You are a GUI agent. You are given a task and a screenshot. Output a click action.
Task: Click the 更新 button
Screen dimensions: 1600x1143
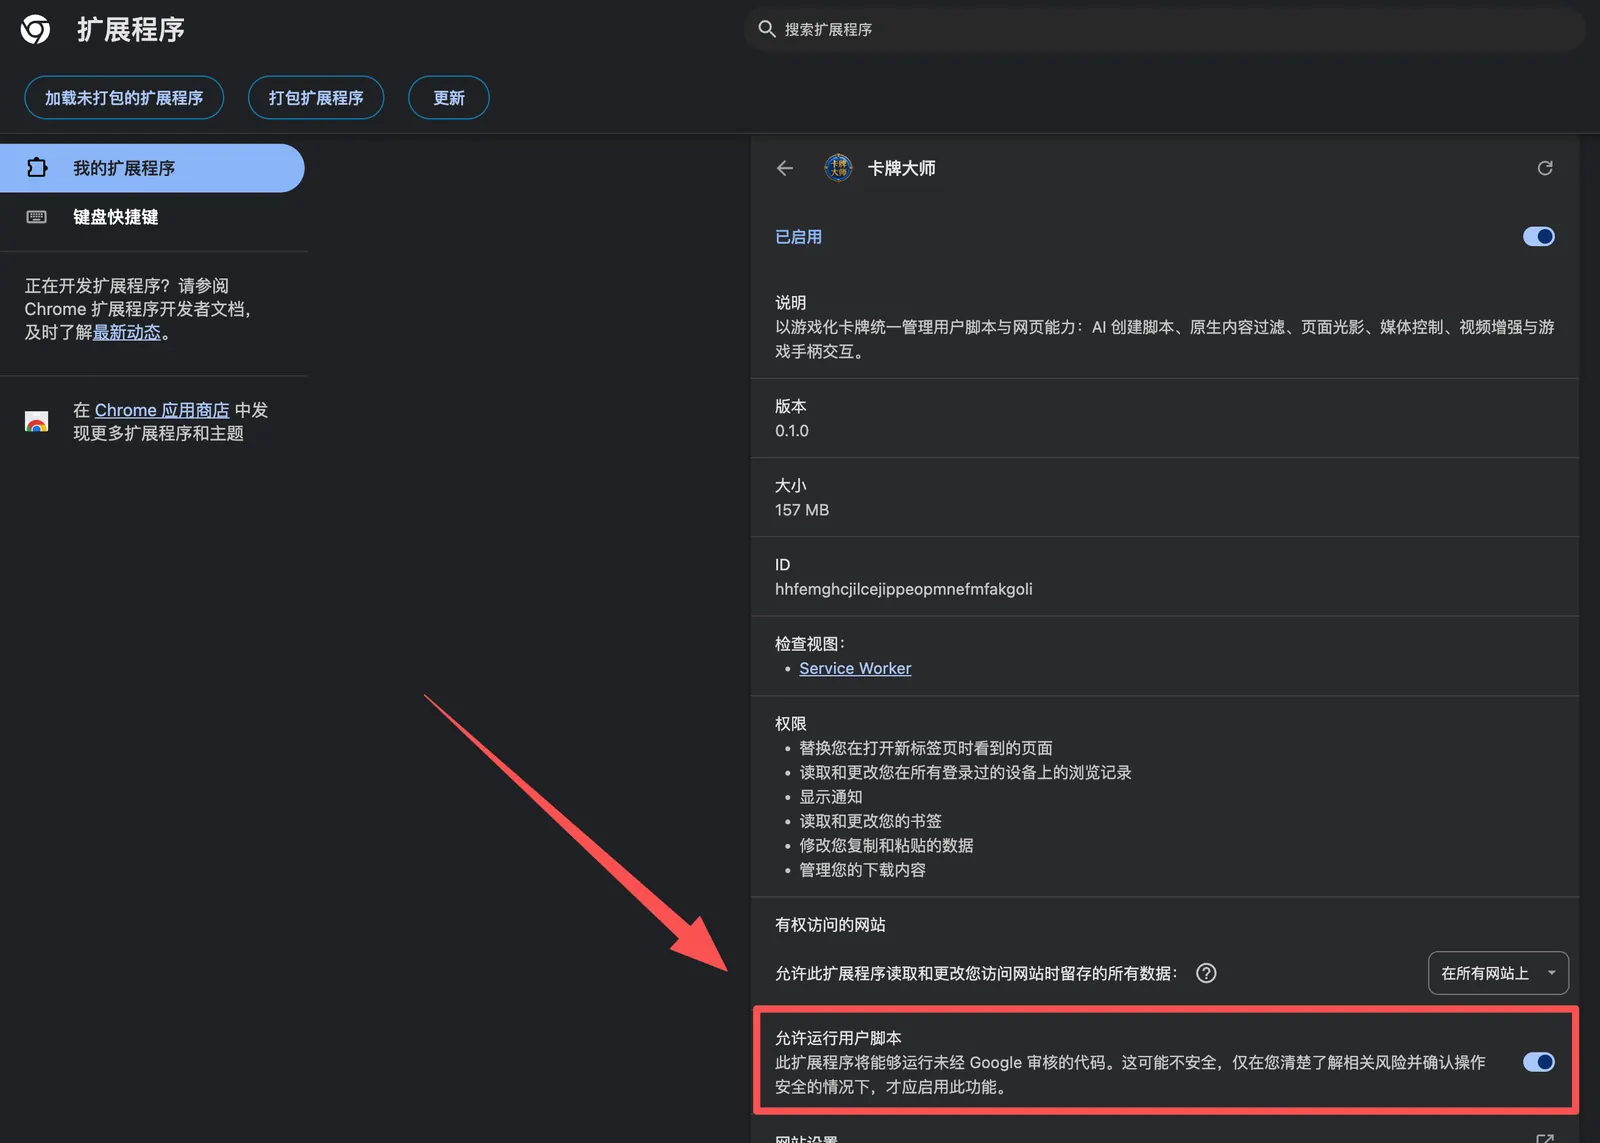pos(449,98)
